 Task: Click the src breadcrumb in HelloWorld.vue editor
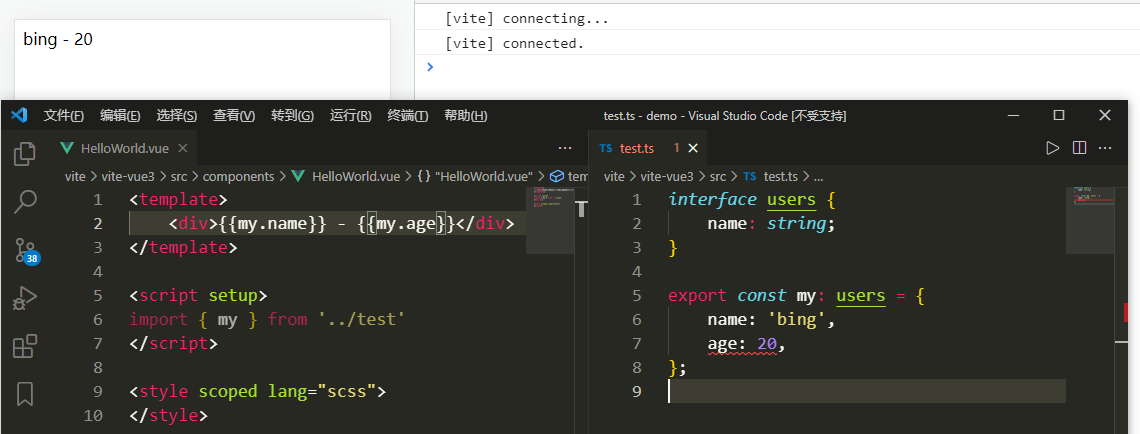coord(179,176)
